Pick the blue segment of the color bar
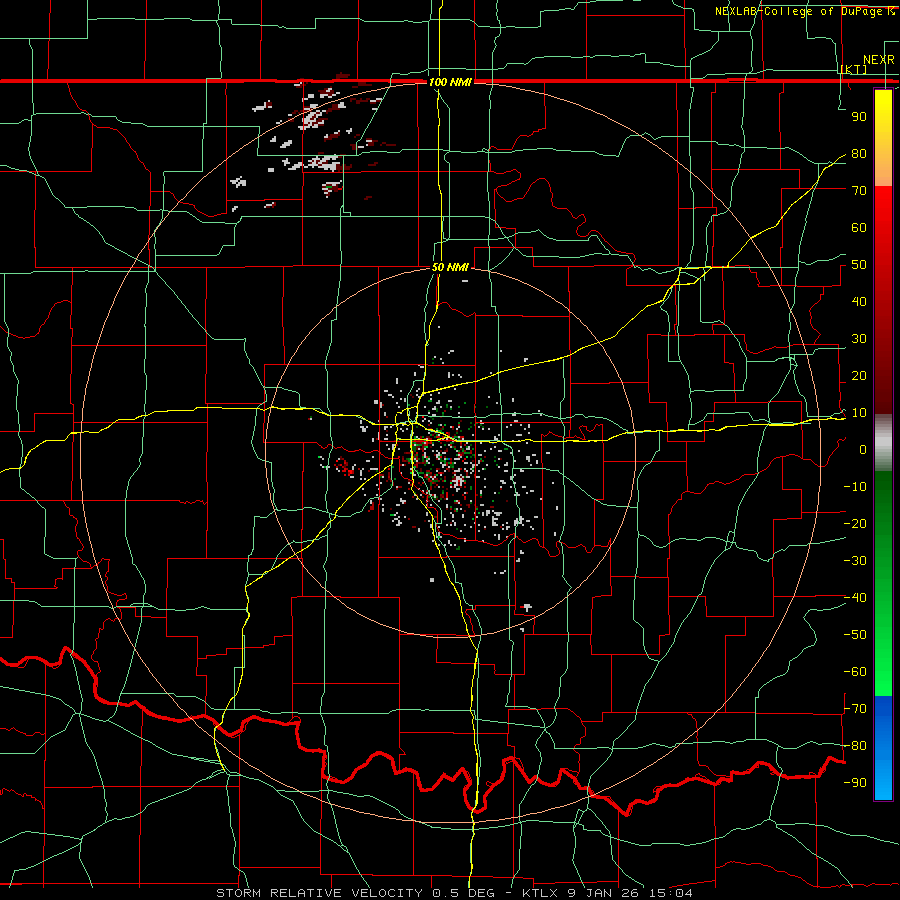 883,748
